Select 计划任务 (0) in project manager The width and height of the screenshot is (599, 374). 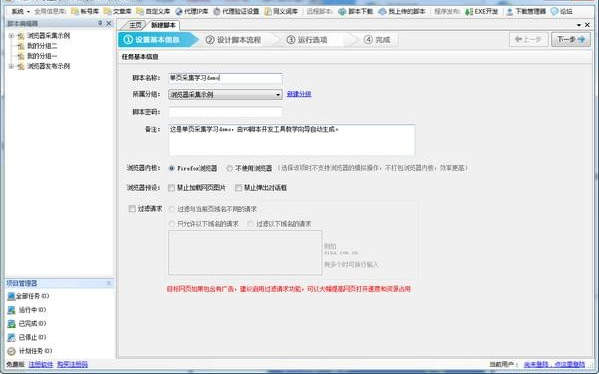tap(36, 351)
